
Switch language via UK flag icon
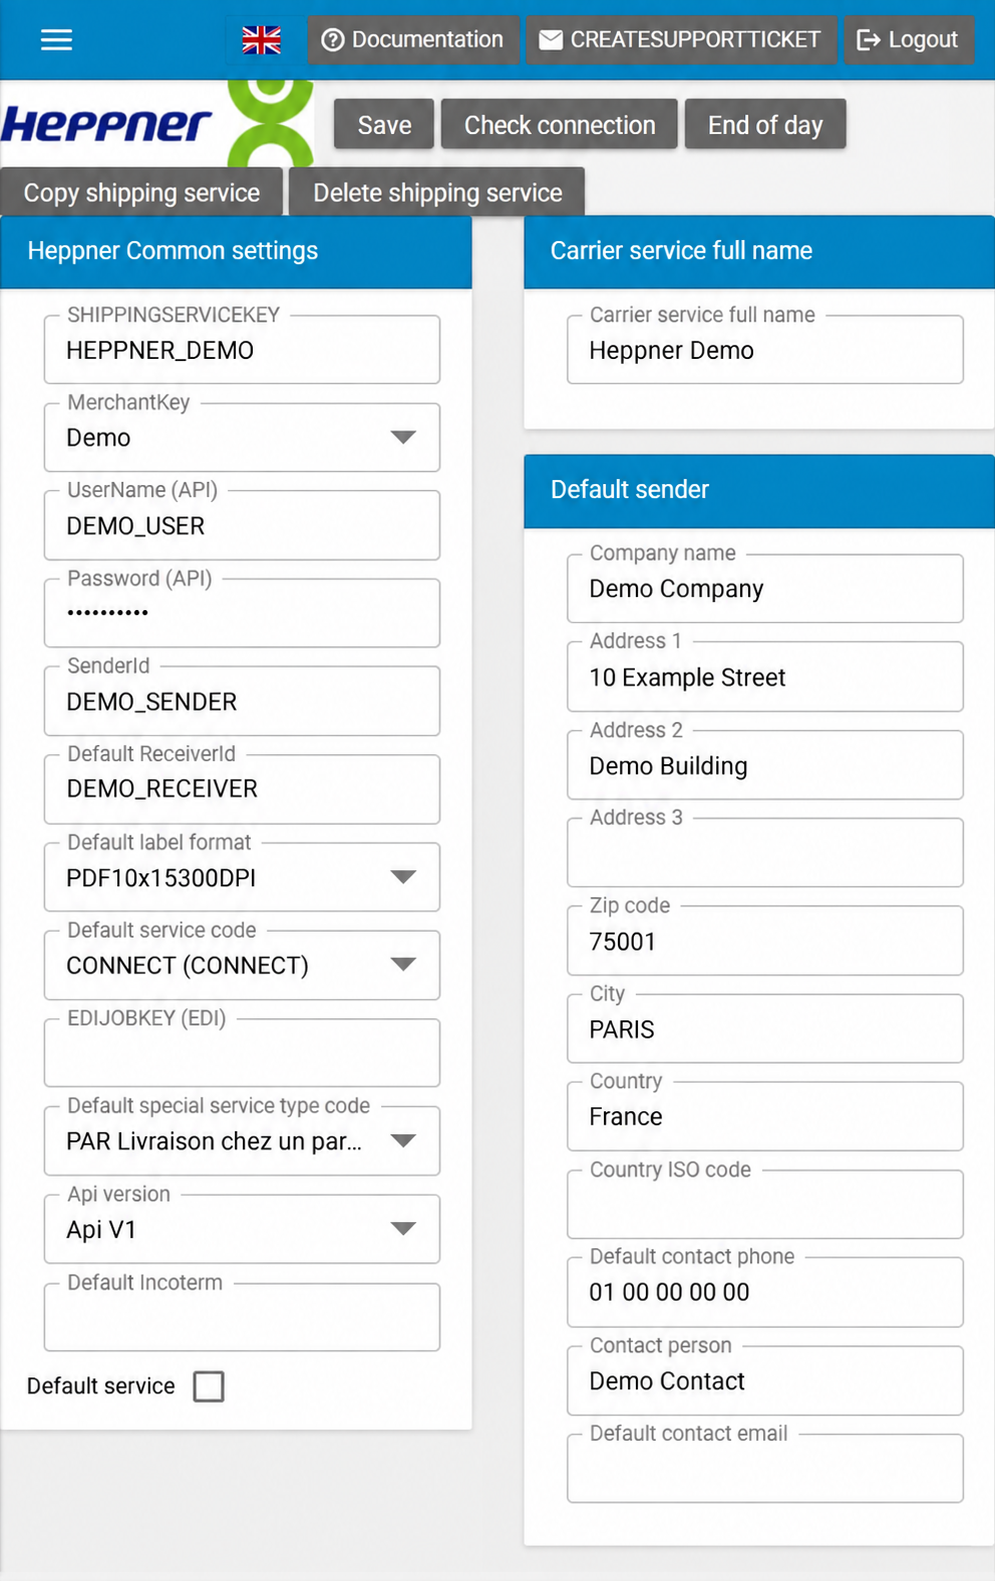click(x=261, y=40)
